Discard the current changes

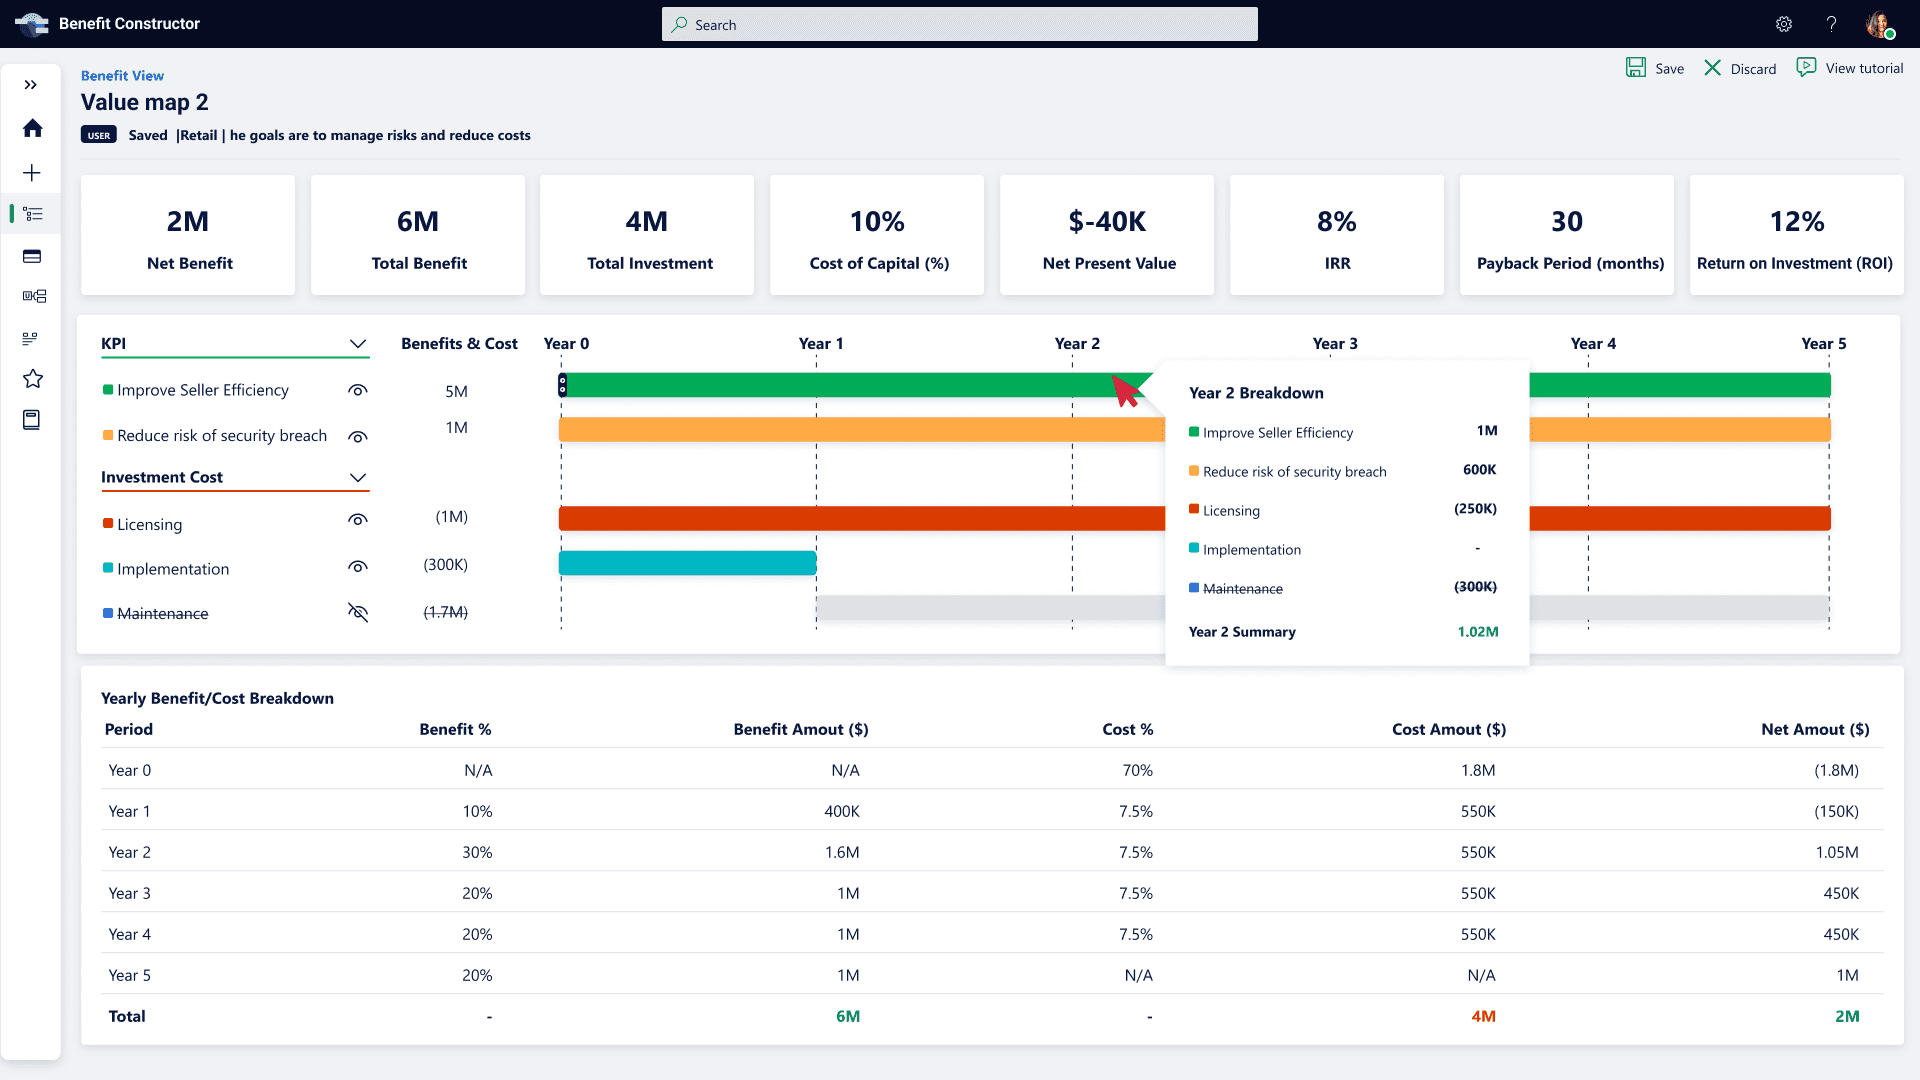[x=1739, y=68]
